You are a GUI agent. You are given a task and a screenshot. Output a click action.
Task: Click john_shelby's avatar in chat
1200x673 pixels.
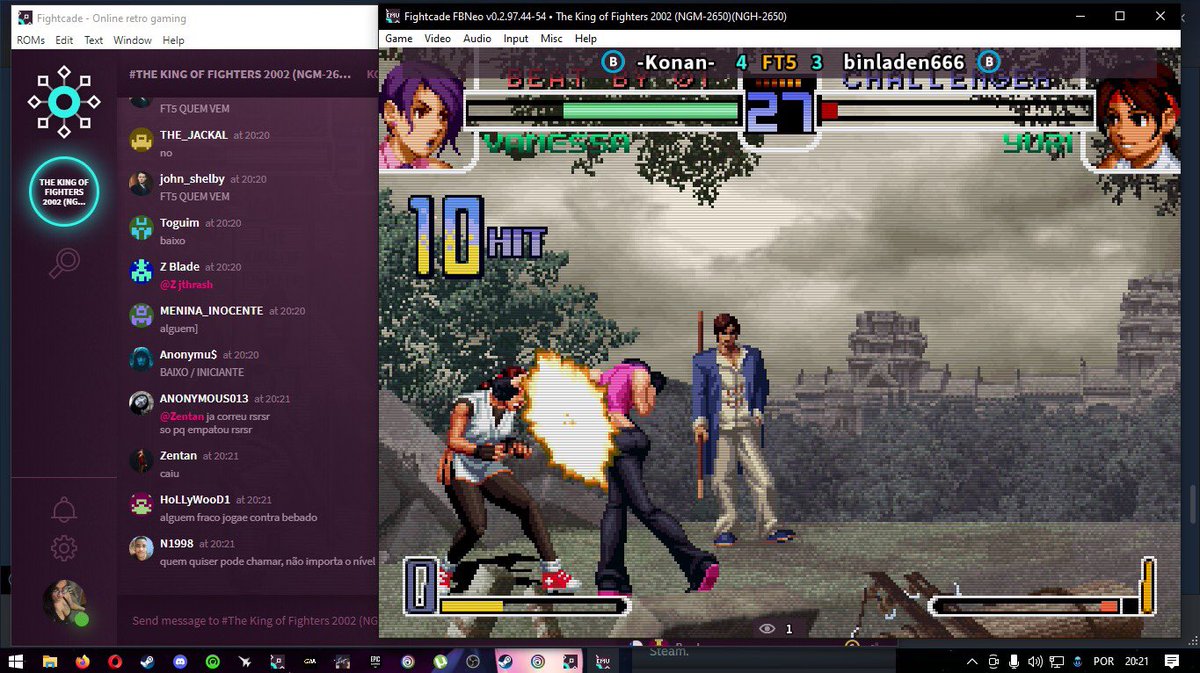pyautogui.click(x=141, y=184)
